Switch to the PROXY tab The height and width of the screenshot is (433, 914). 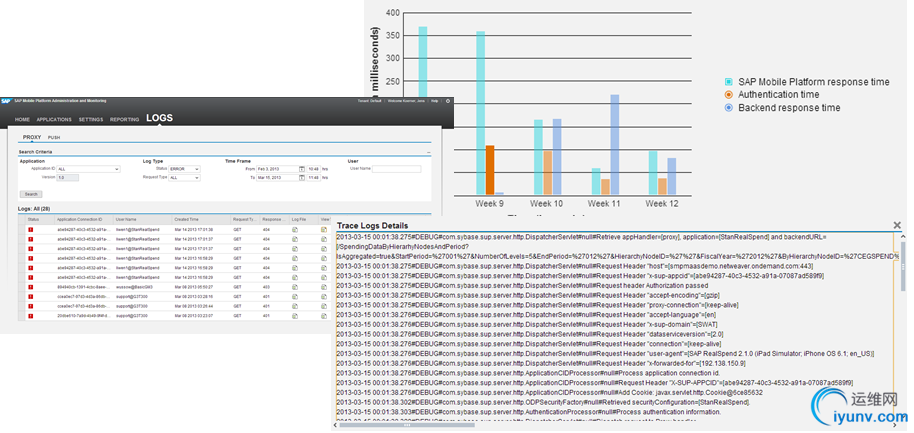[32, 137]
